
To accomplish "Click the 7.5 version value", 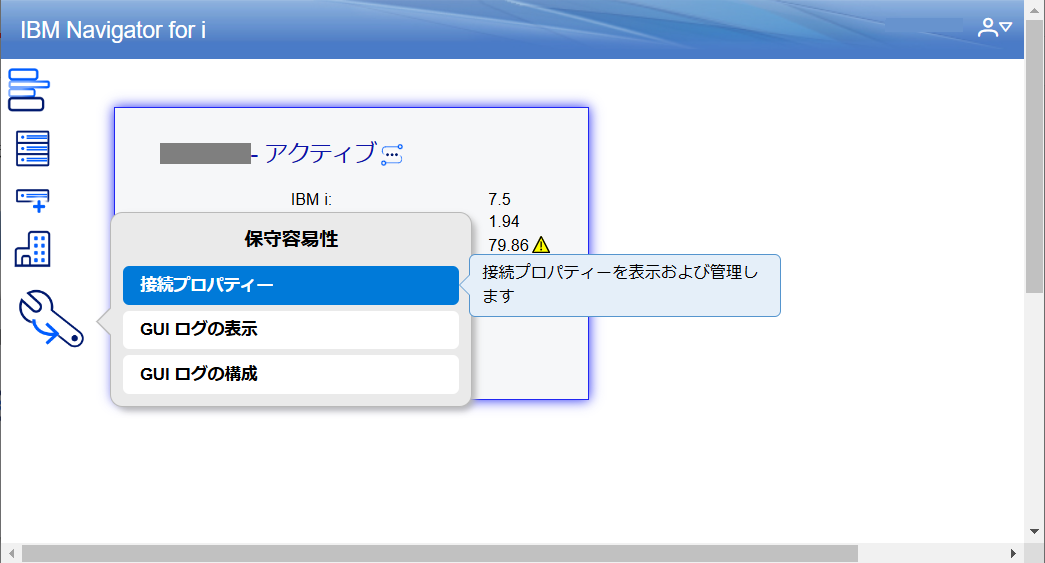I will (x=499, y=199).
